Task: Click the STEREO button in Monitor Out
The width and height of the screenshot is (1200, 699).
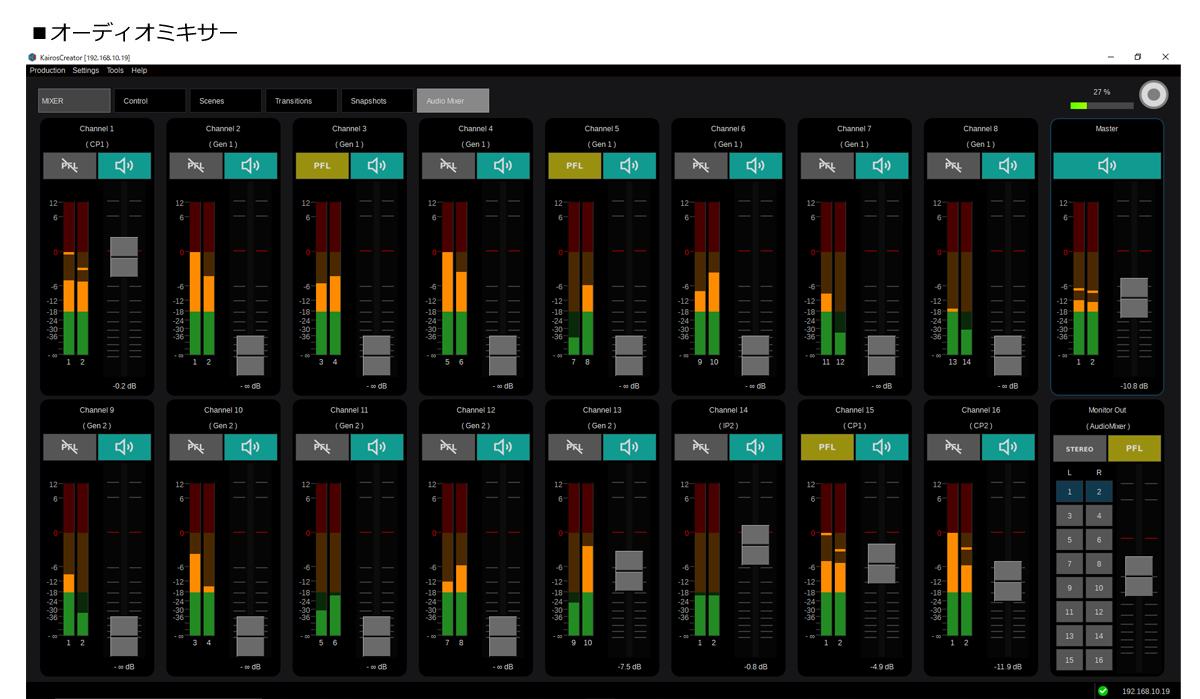Action: pos(1079,448)
